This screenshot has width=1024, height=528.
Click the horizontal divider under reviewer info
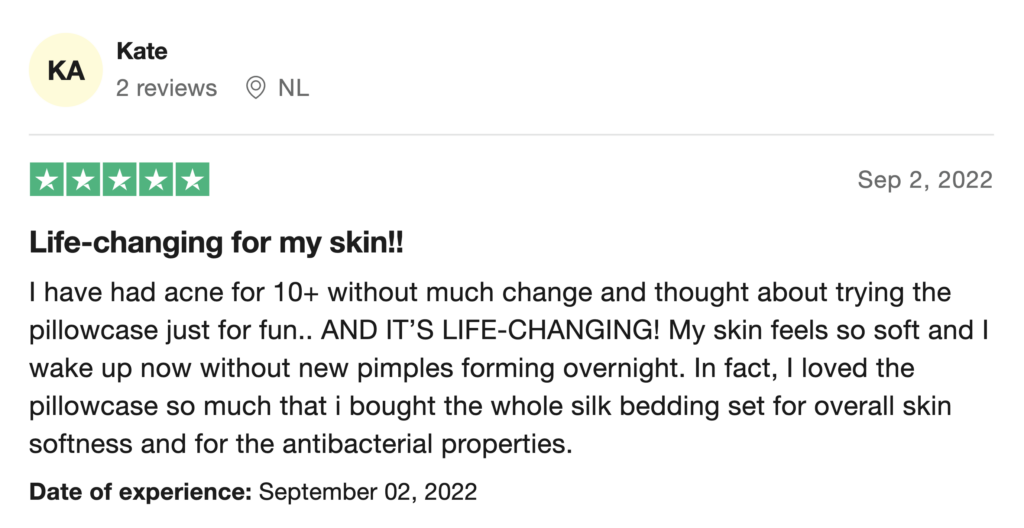click(511, 135)
